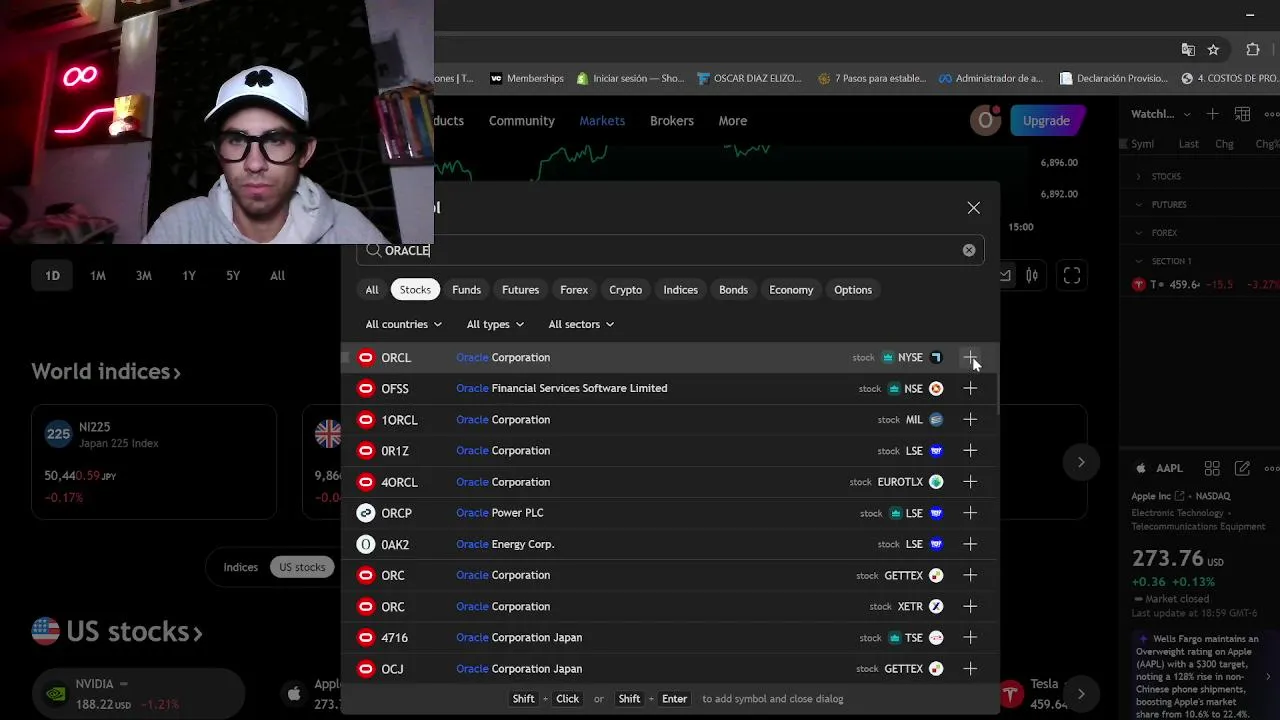Open the All types dropdown
This screenshot has width=1280, height=720.
point(495,324)
